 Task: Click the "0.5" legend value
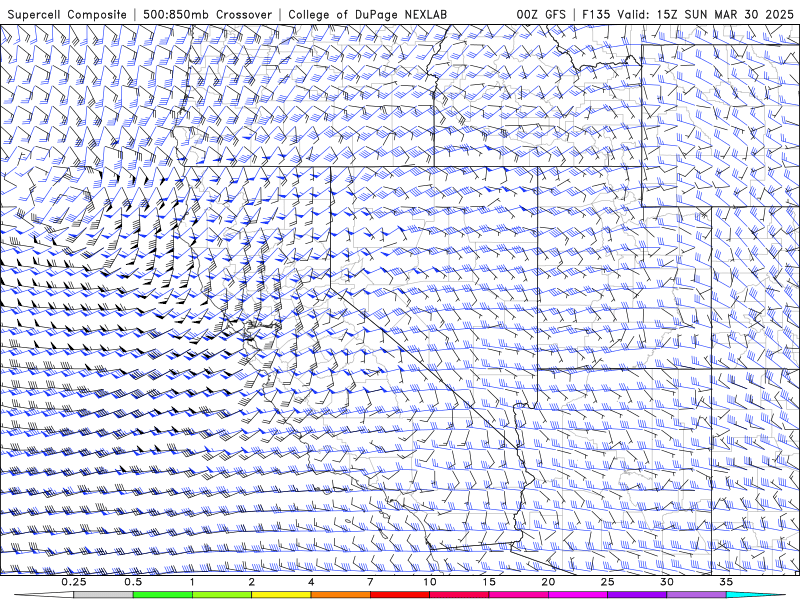click(133, 582)
